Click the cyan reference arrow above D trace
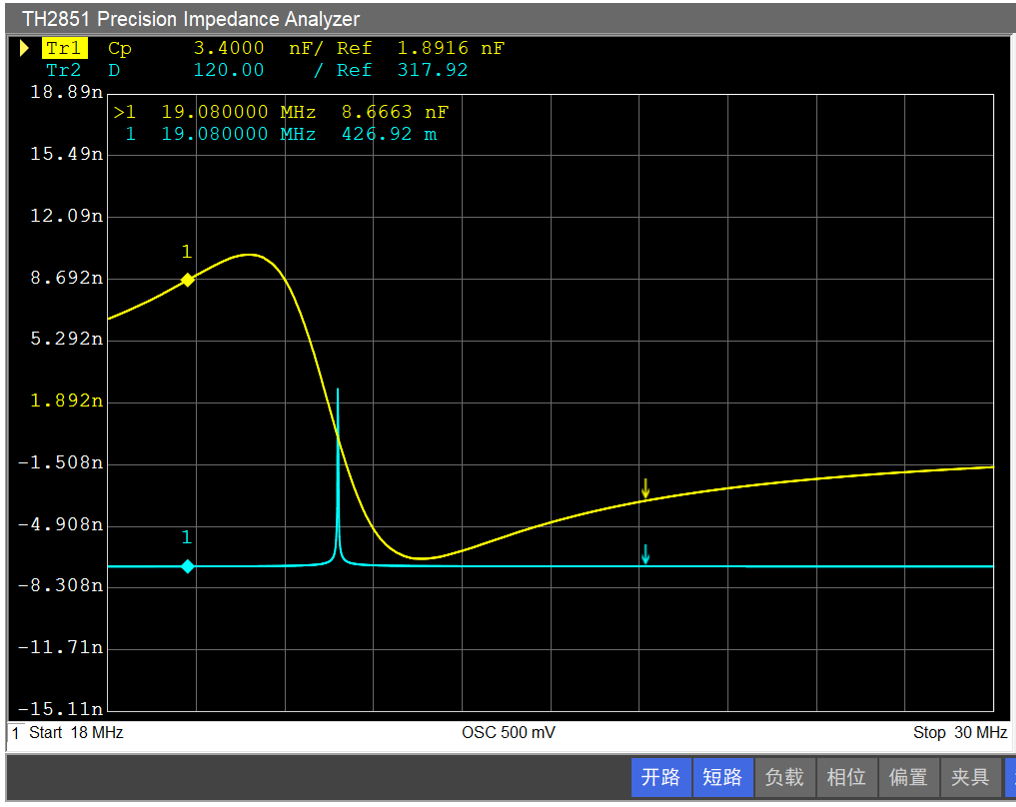Image resolution: width=1016 pixels, height=807 pixels. [x=646, y=553]
